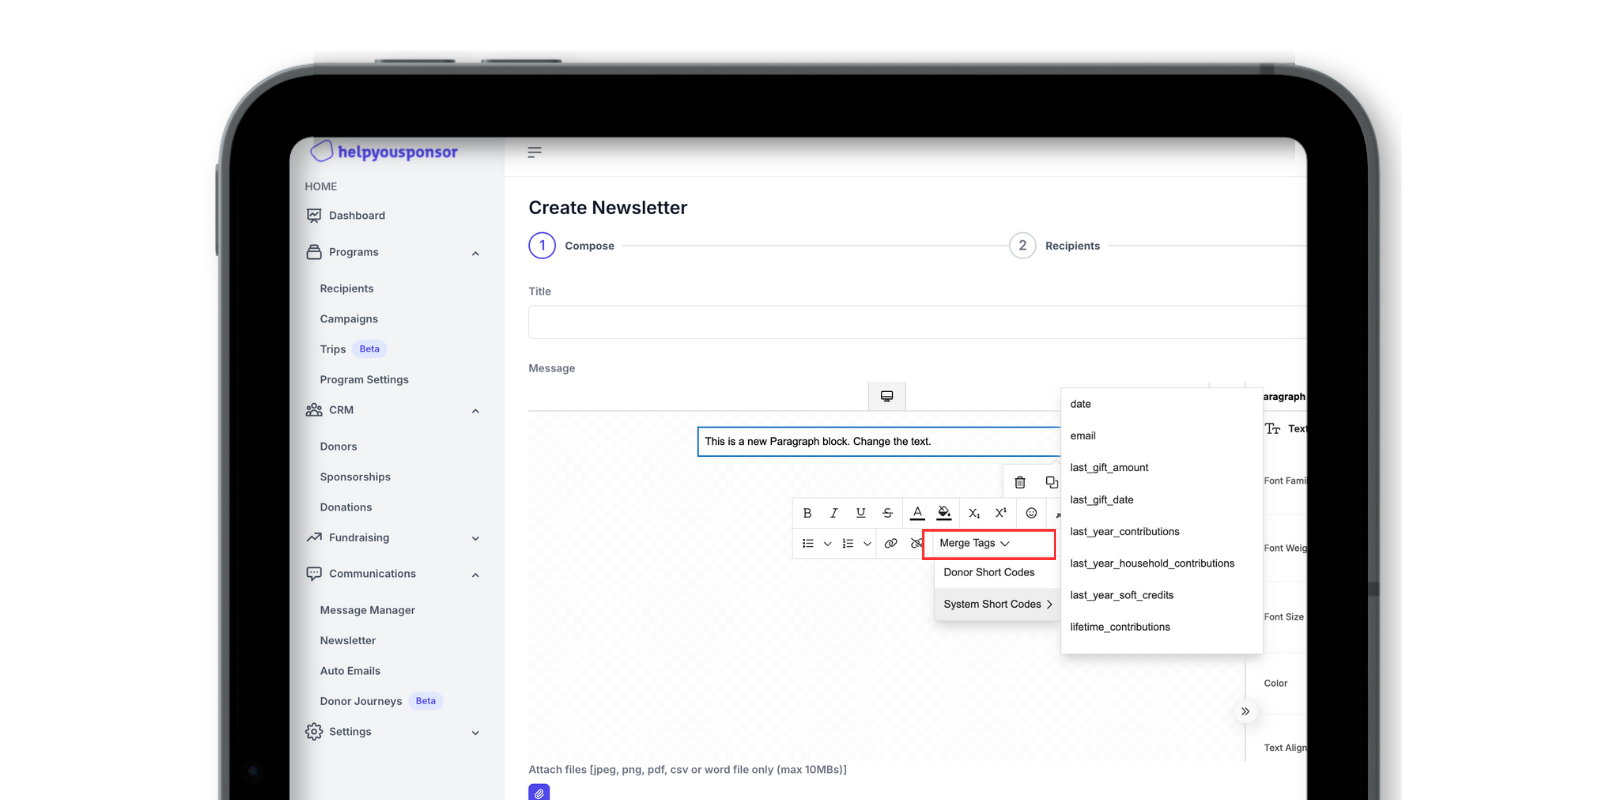Go to the Donors page

(338, 447)
